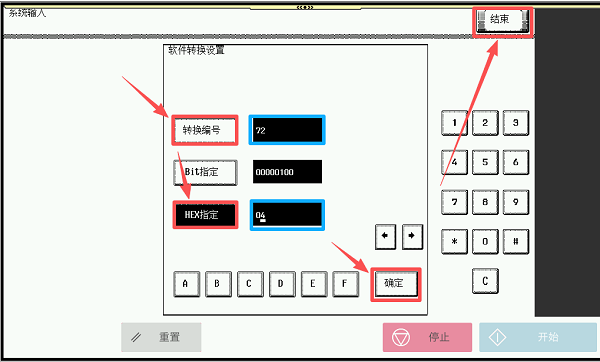Tap the asterisk key on keypad
The height and width of the screenshot is (362, 600).
tap(454, 241)
